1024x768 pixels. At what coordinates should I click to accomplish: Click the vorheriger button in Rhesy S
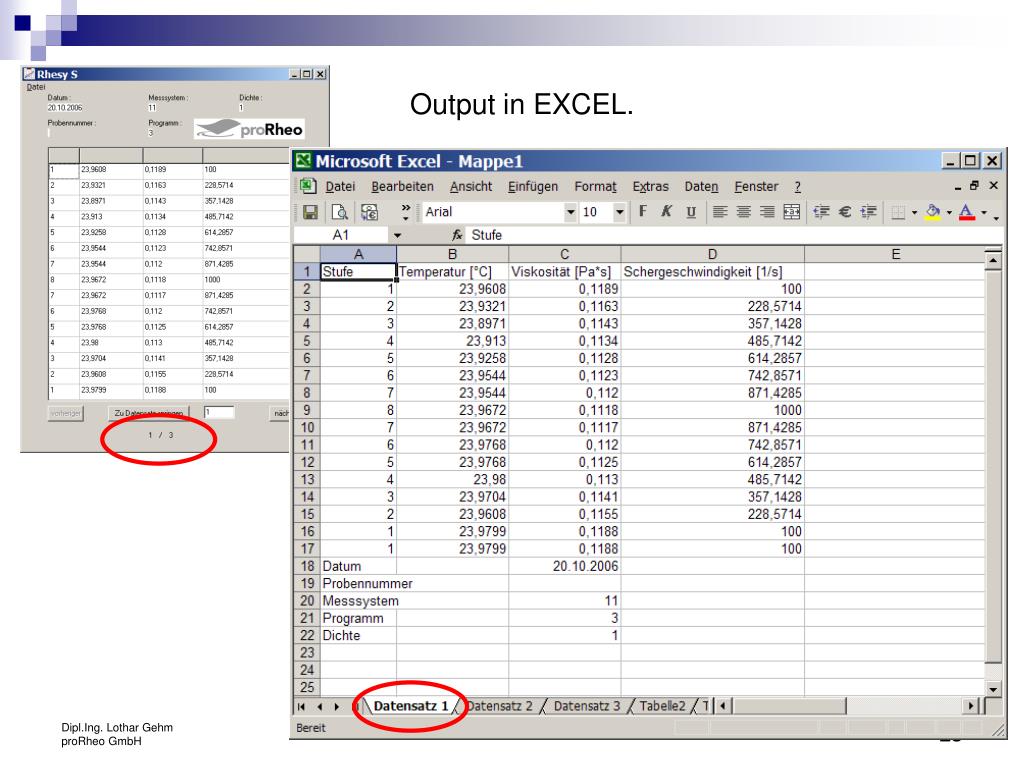[x=66, y=413]
